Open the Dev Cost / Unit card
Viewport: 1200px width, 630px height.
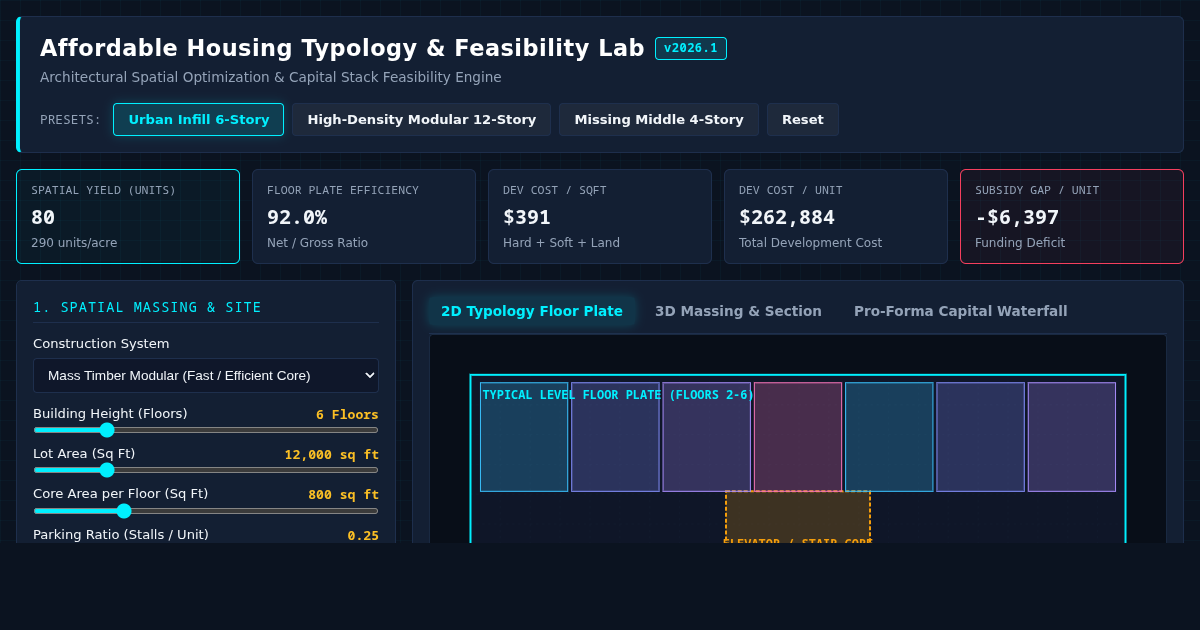[836, 217]
